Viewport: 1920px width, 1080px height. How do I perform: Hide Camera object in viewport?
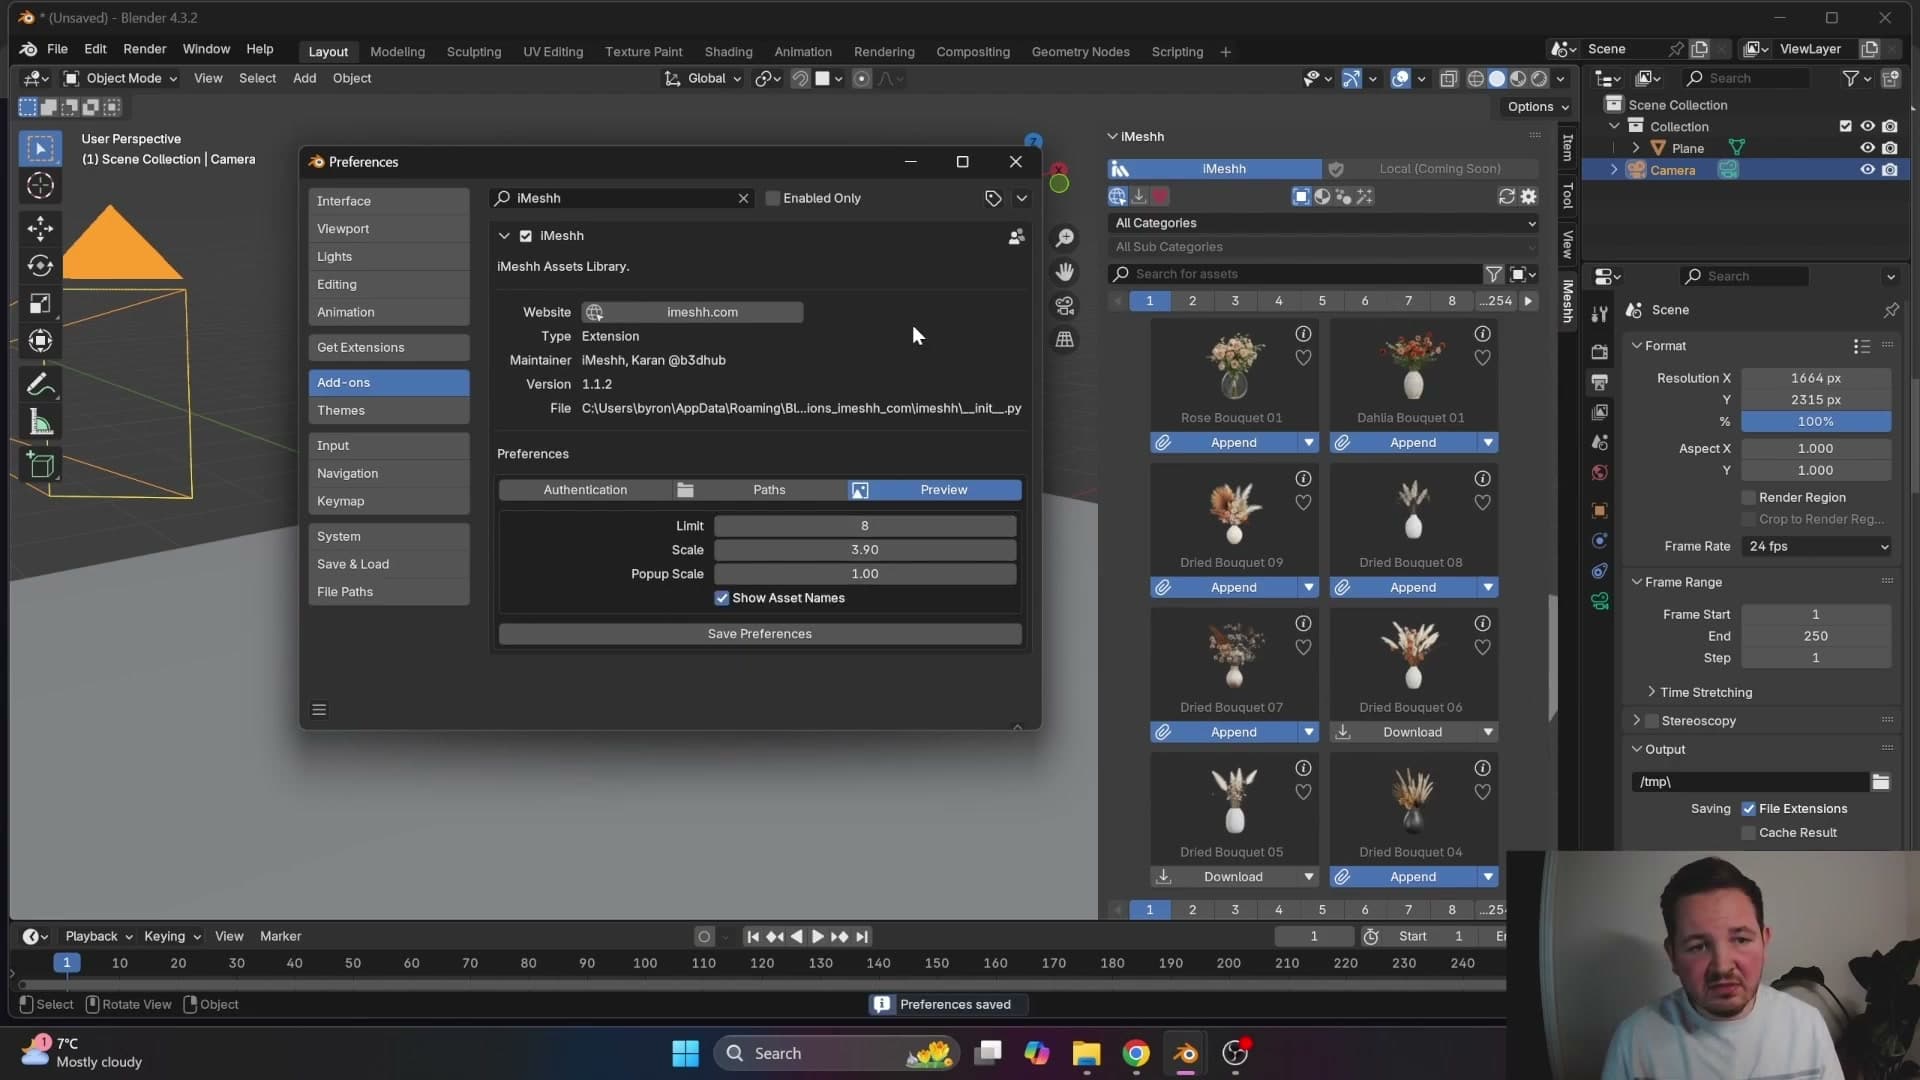pyautogui.click(x=1867, y=170)
